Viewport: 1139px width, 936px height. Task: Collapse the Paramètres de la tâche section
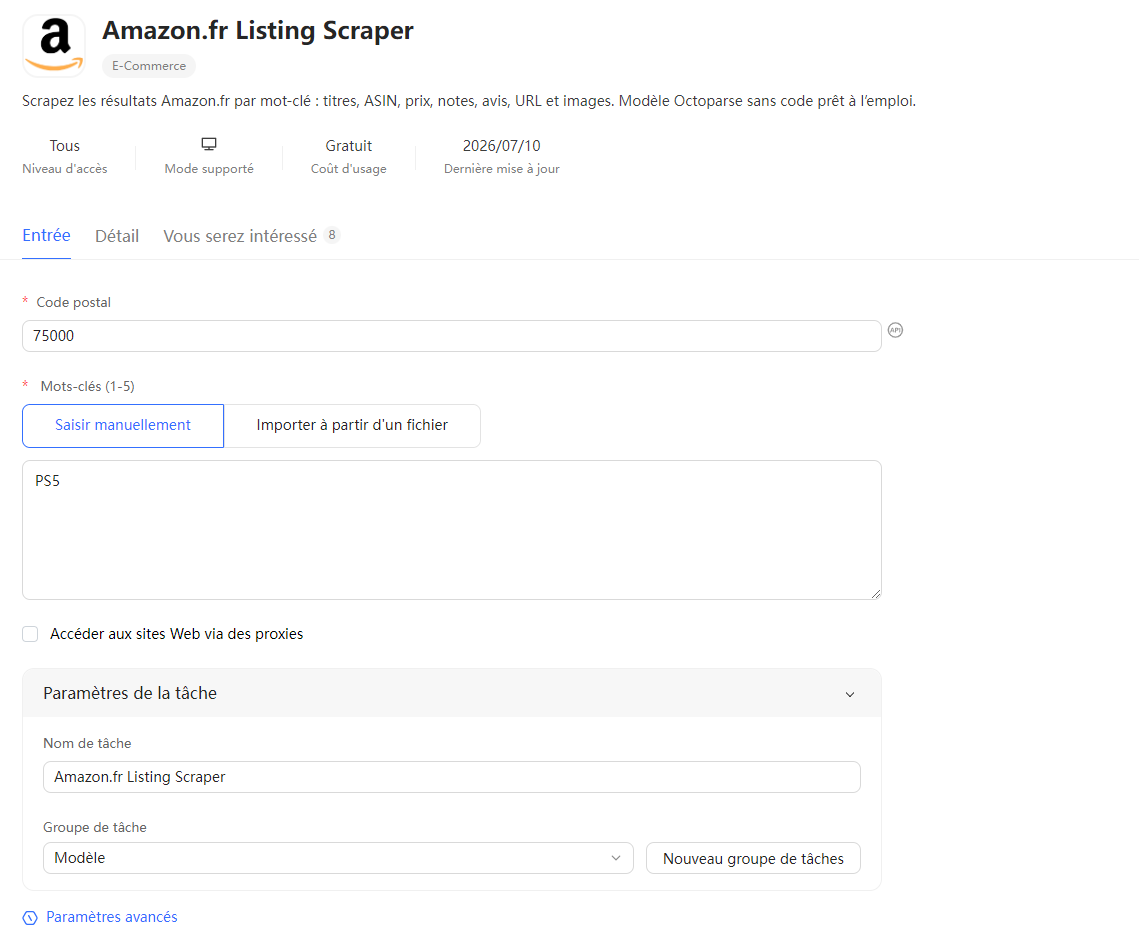point(850,694)
